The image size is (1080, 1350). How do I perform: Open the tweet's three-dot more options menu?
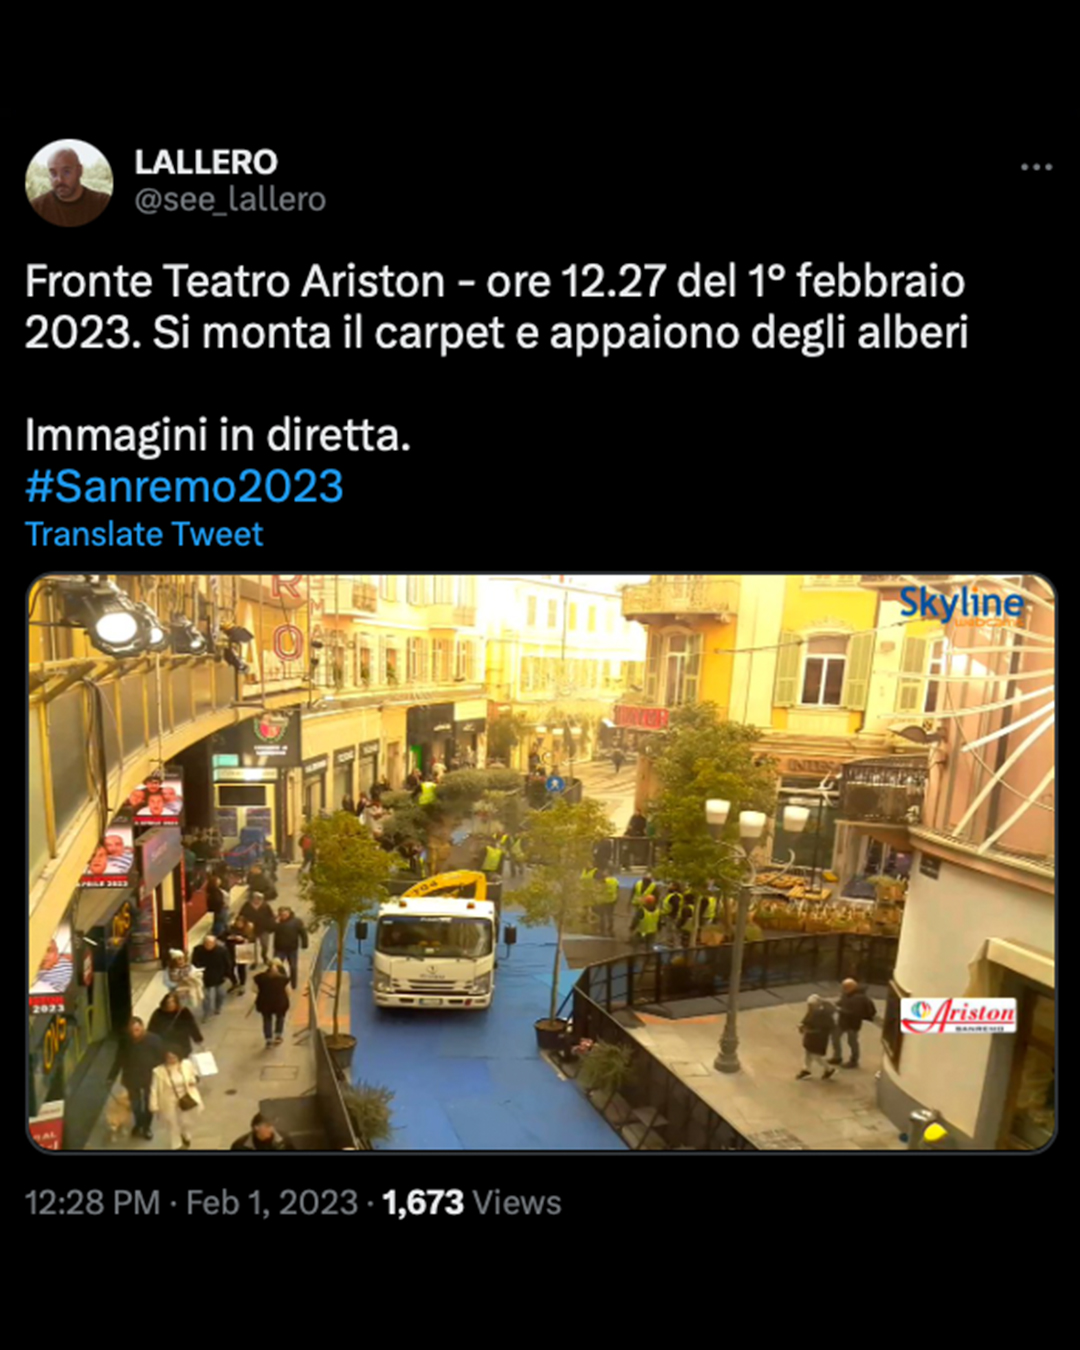click(x=1036, y=167)
